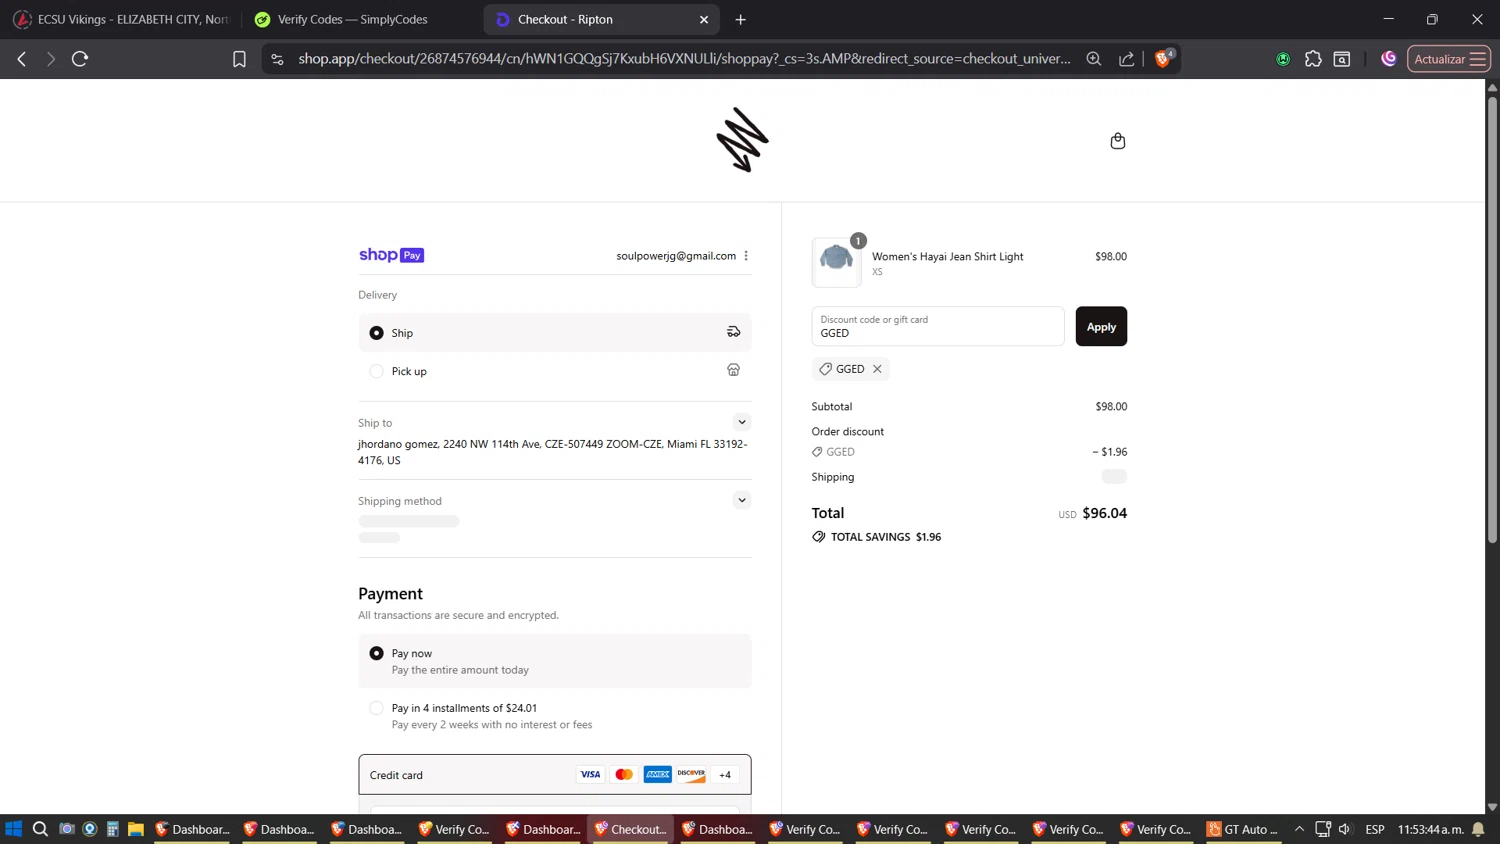Go forward with the forward arrow

[50, 59]
